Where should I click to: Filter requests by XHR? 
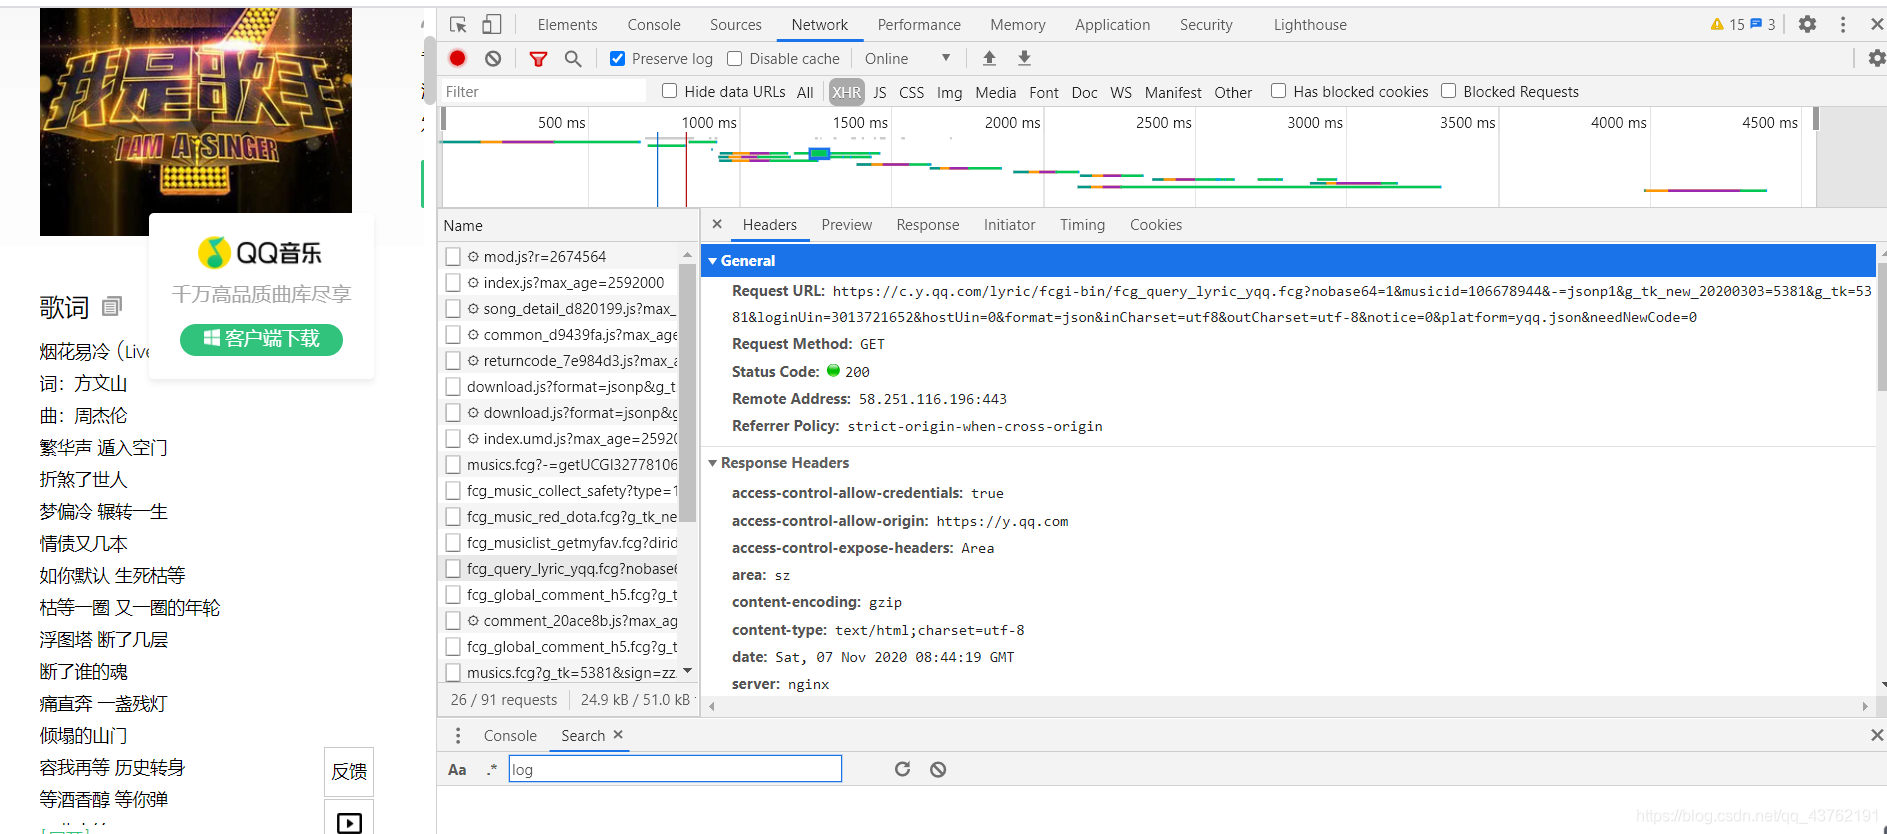pyautogui.click(x=846, y=92)
